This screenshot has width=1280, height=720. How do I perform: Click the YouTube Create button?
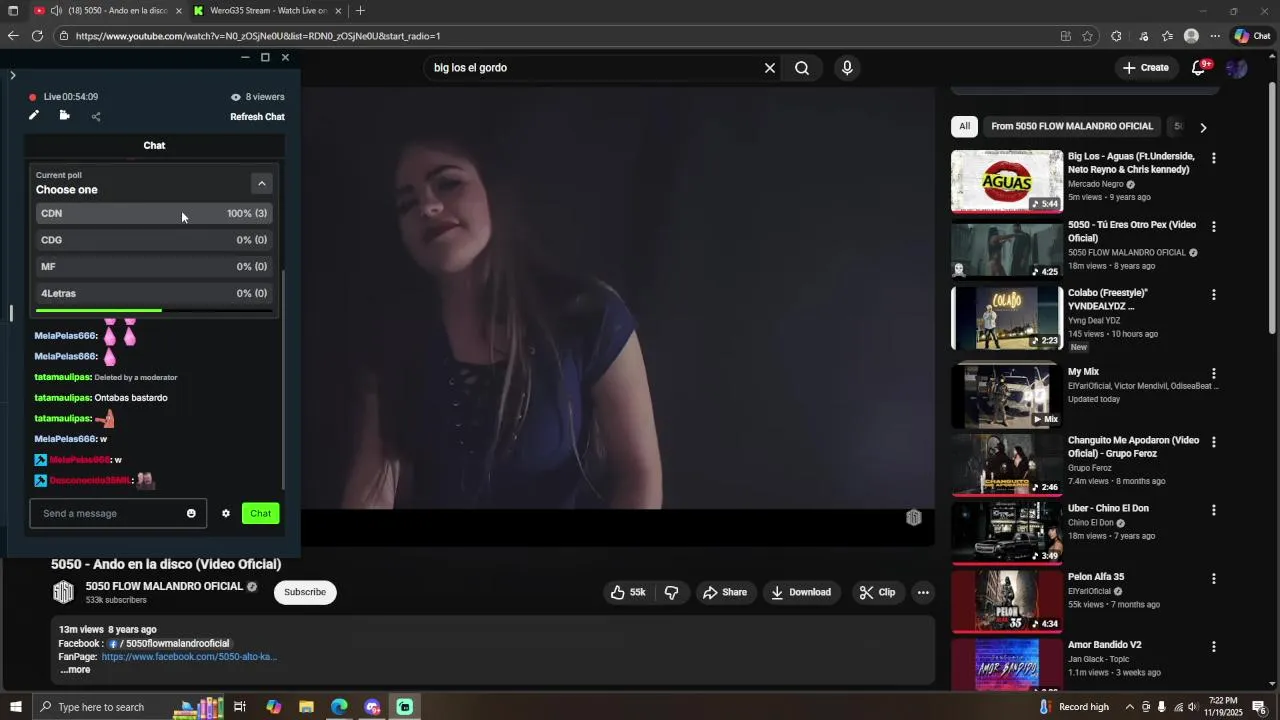coord(1145,68)
